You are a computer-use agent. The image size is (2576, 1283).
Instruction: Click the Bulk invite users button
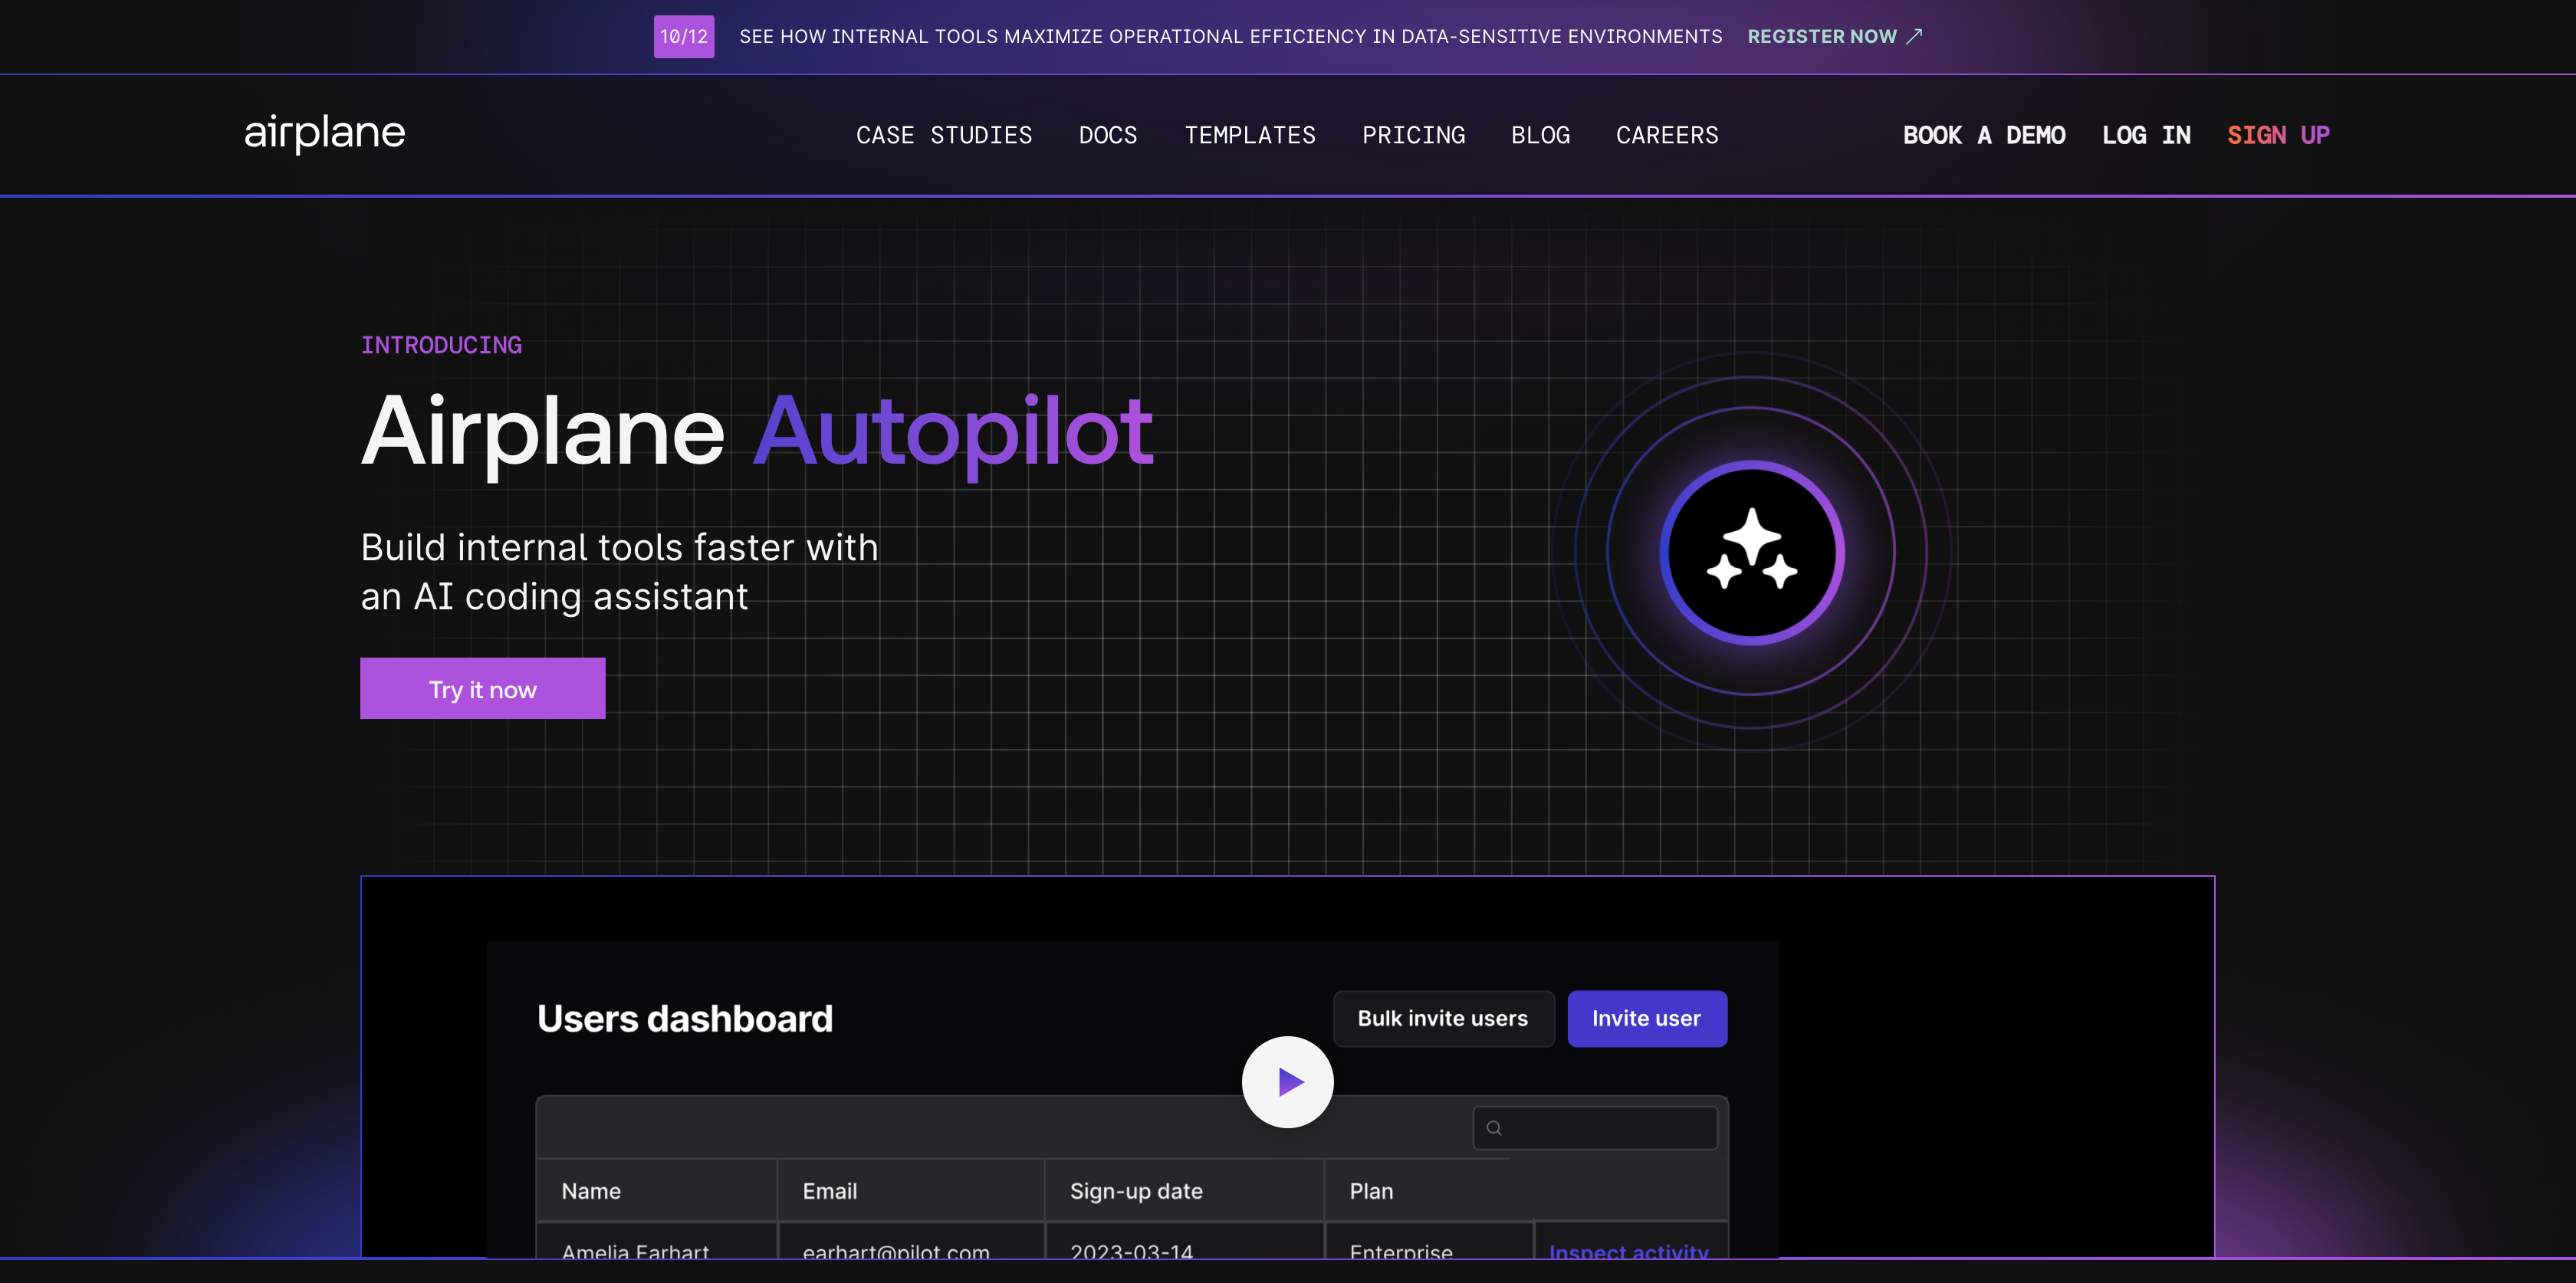[1442, 1018]
